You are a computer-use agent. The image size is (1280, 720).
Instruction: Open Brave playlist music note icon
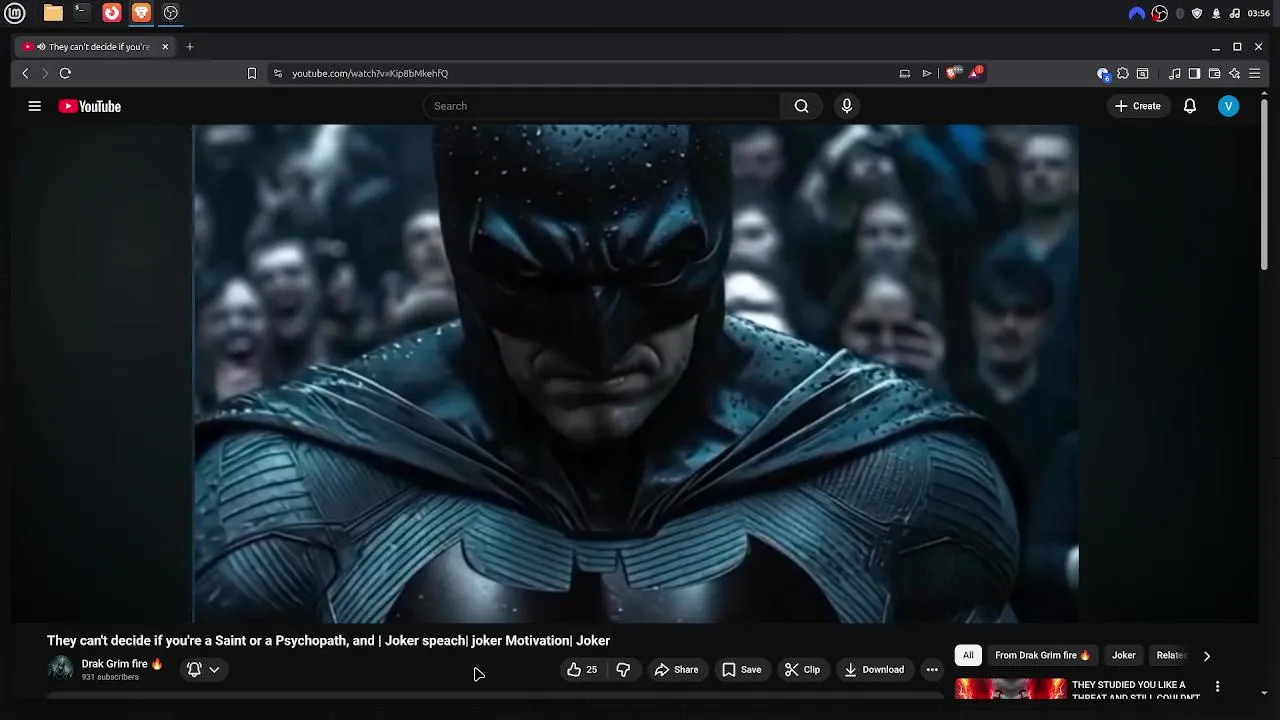coord(1175,73)
